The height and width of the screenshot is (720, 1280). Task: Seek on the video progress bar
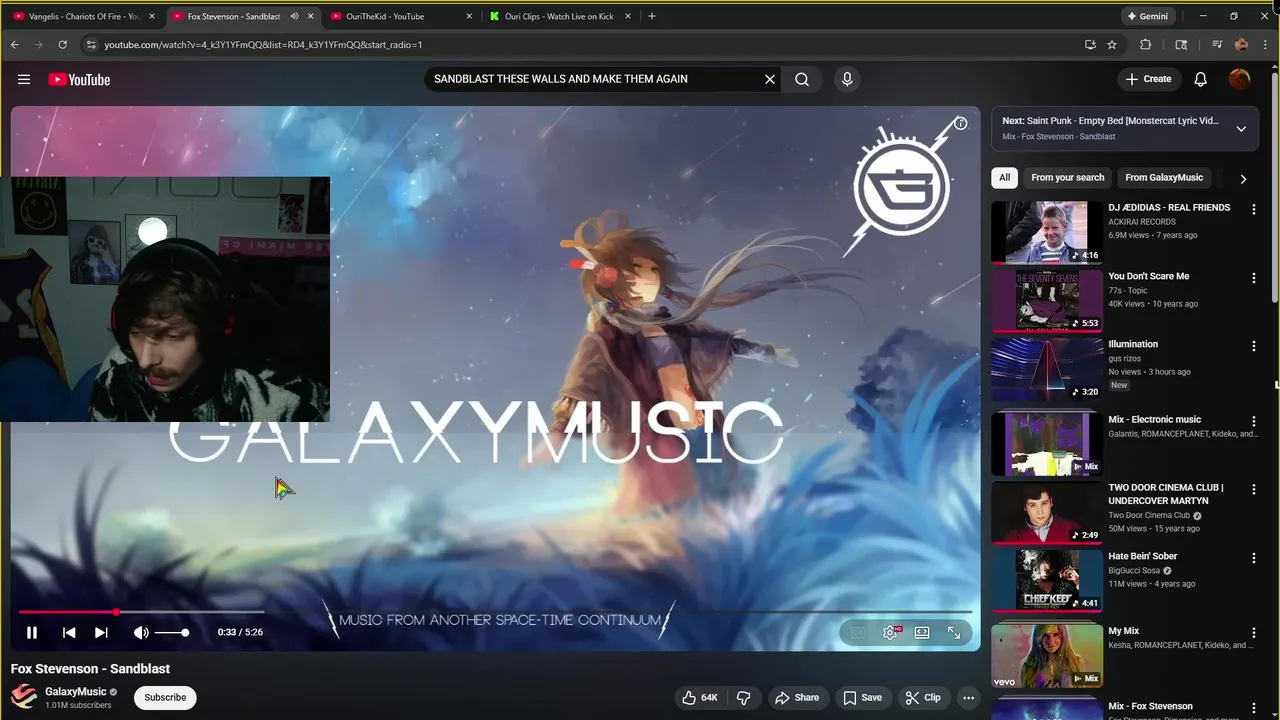click(495, 612)
